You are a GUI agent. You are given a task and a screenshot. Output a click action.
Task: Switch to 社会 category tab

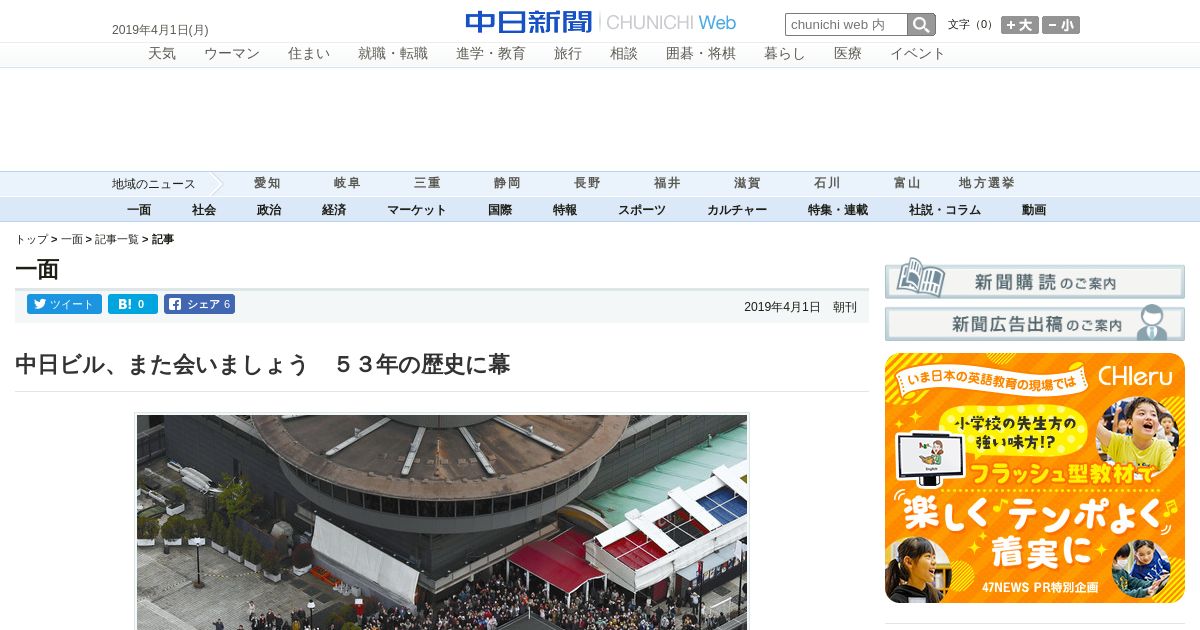(204, 210)
